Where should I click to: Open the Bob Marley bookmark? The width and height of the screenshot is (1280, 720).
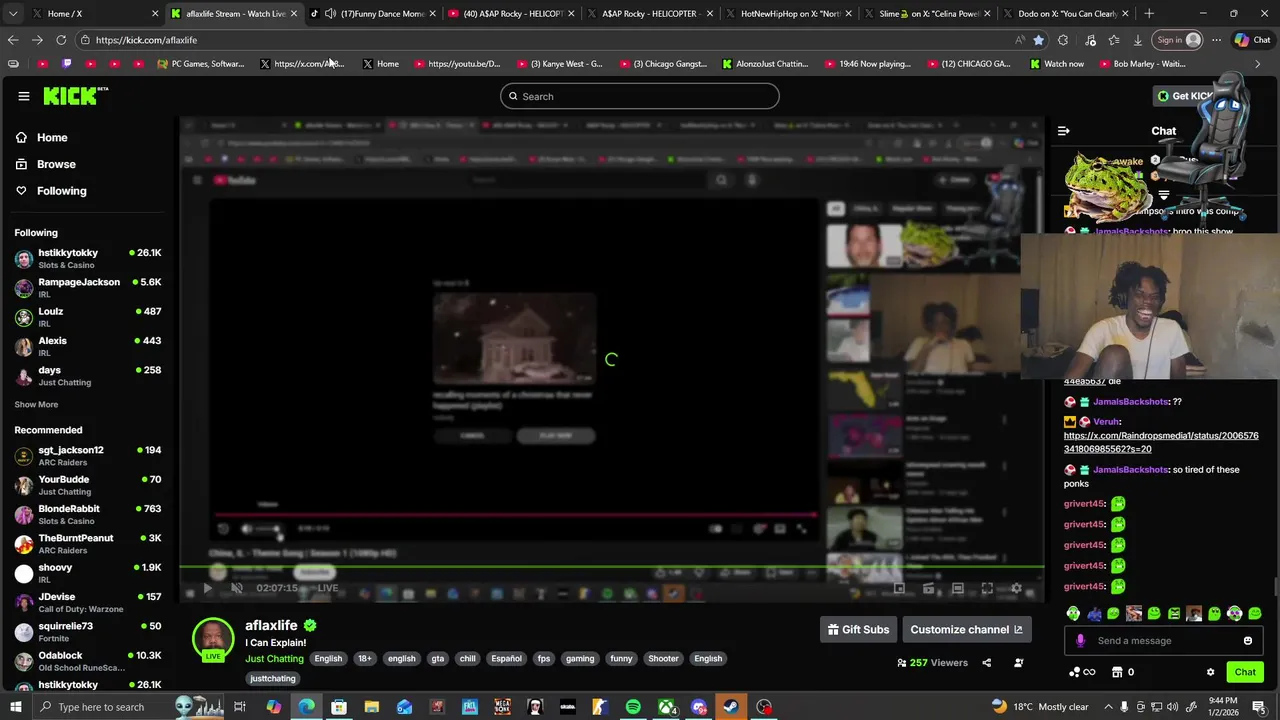[1142, 64]
